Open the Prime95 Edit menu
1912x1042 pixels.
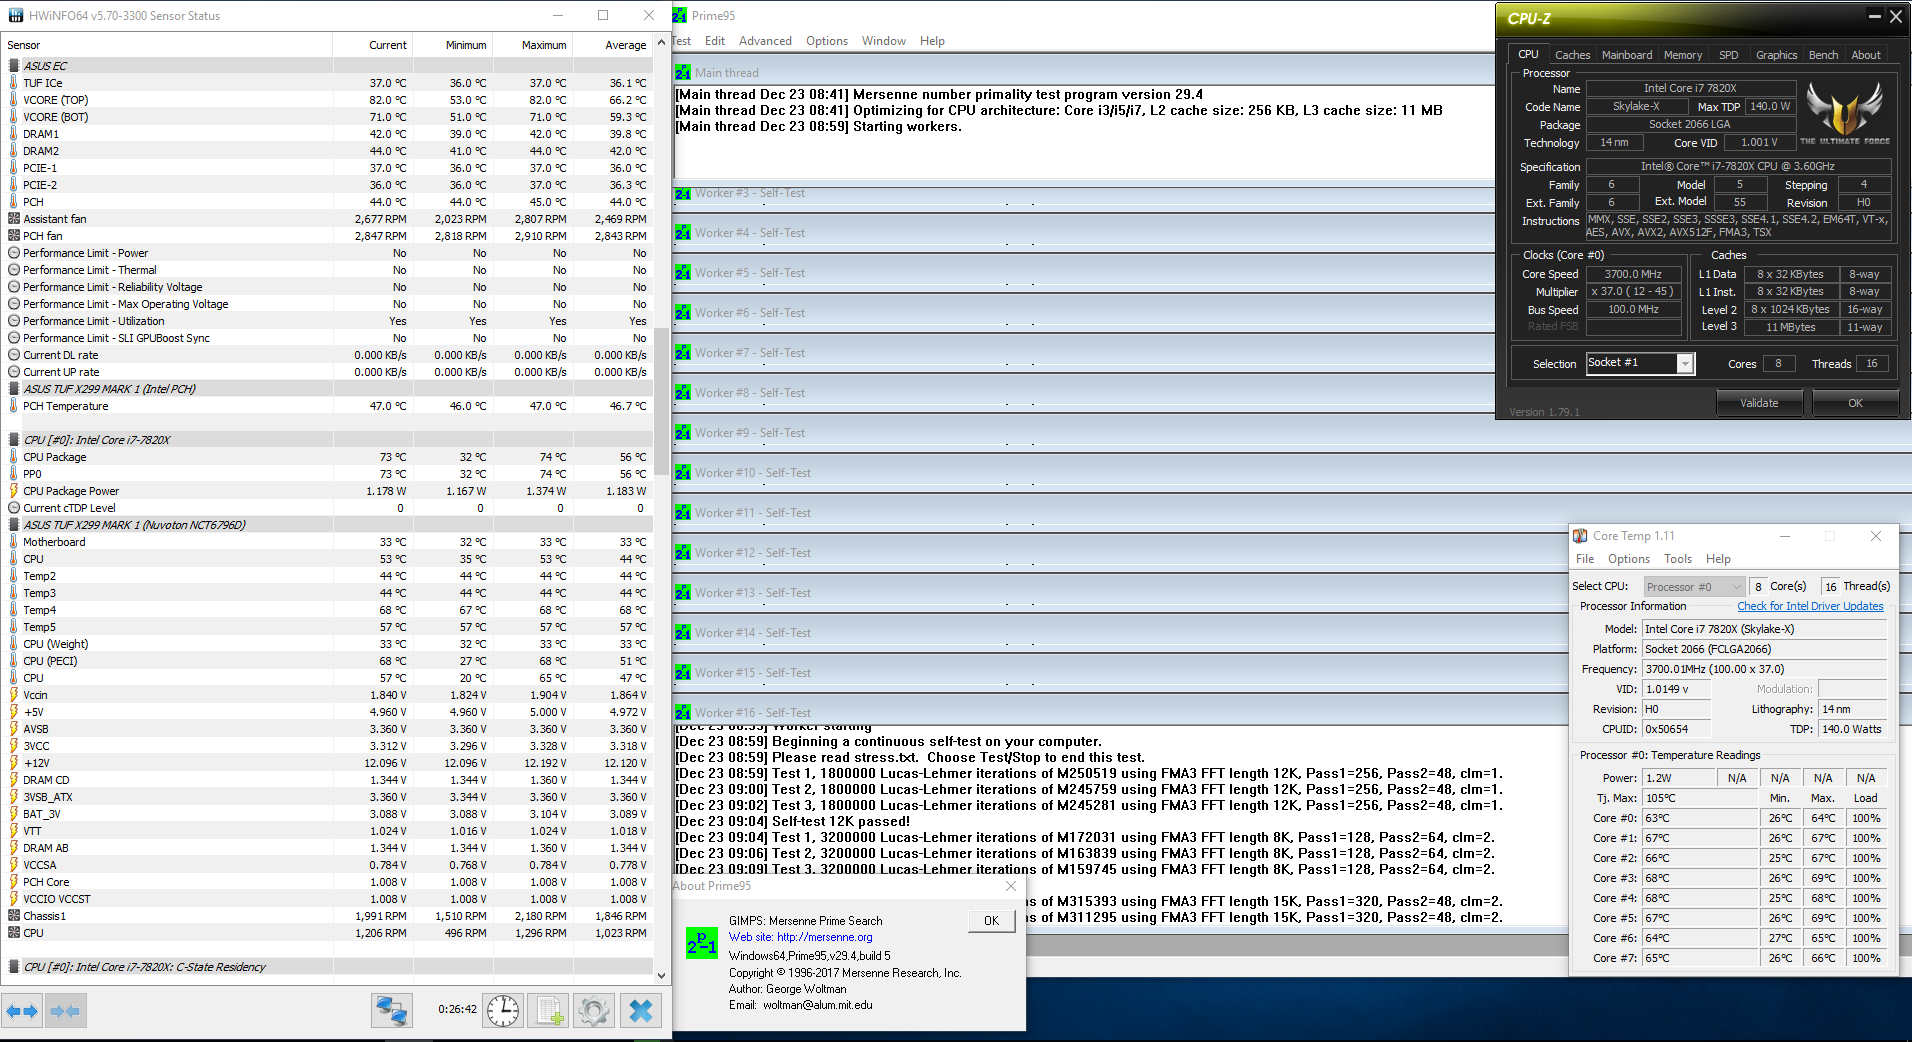[715, 41]
